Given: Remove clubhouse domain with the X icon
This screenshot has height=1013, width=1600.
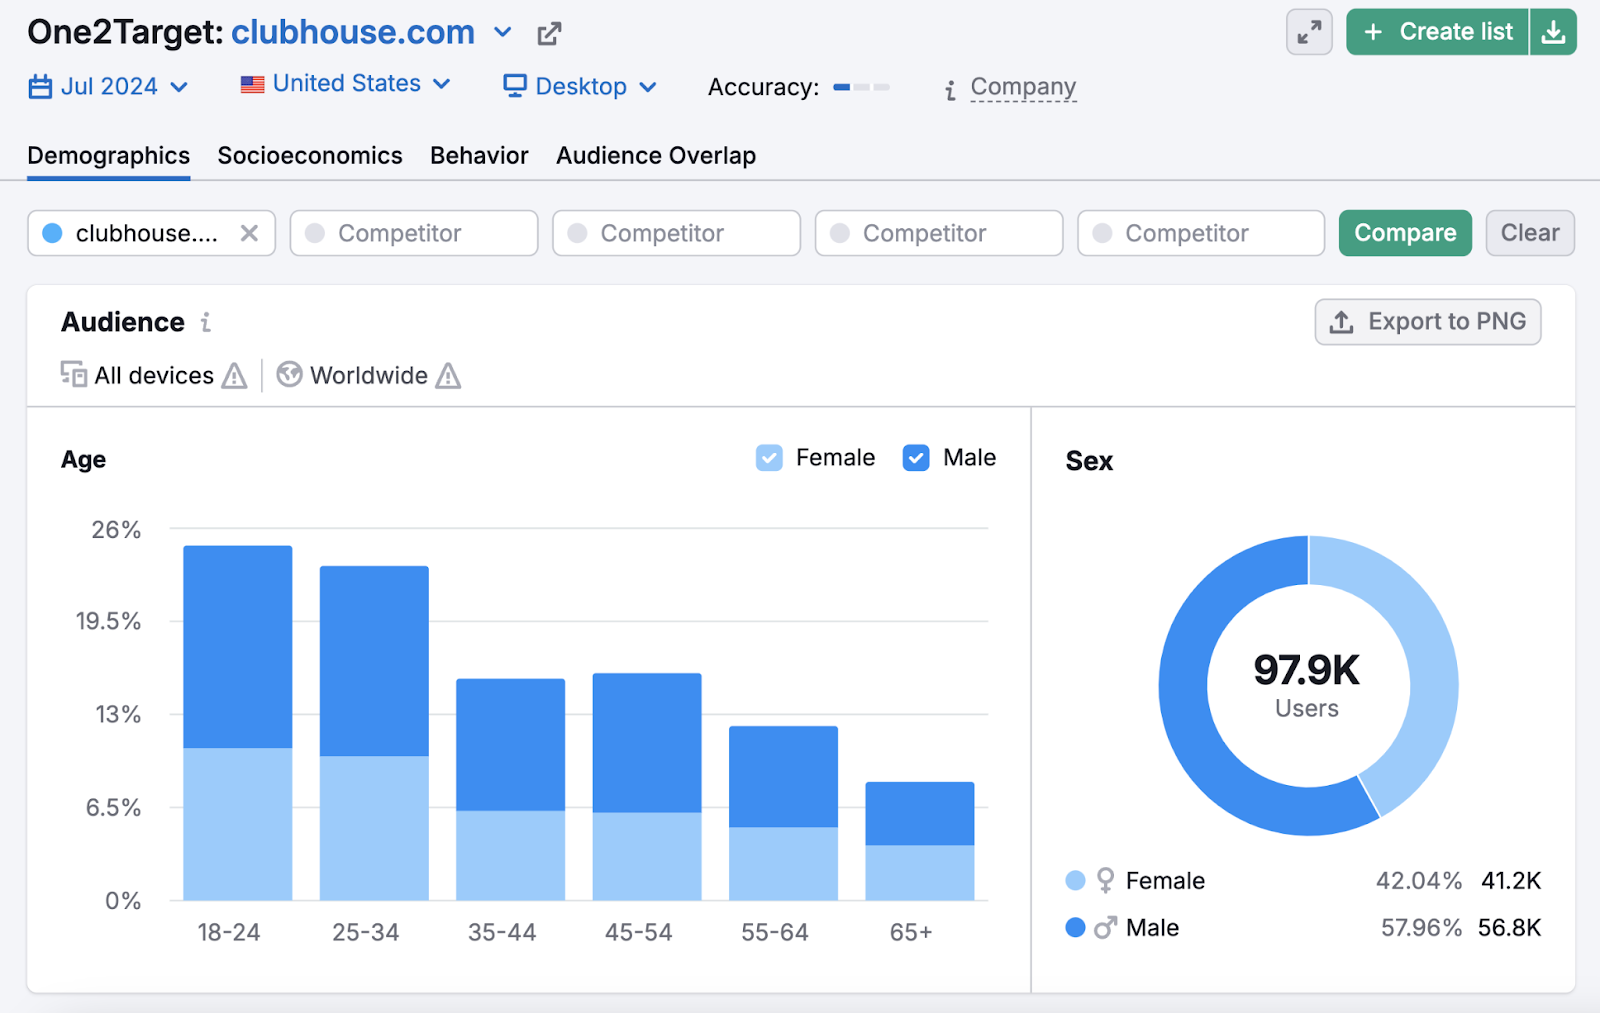Looking at the screenshot, I should coord(249,233).
